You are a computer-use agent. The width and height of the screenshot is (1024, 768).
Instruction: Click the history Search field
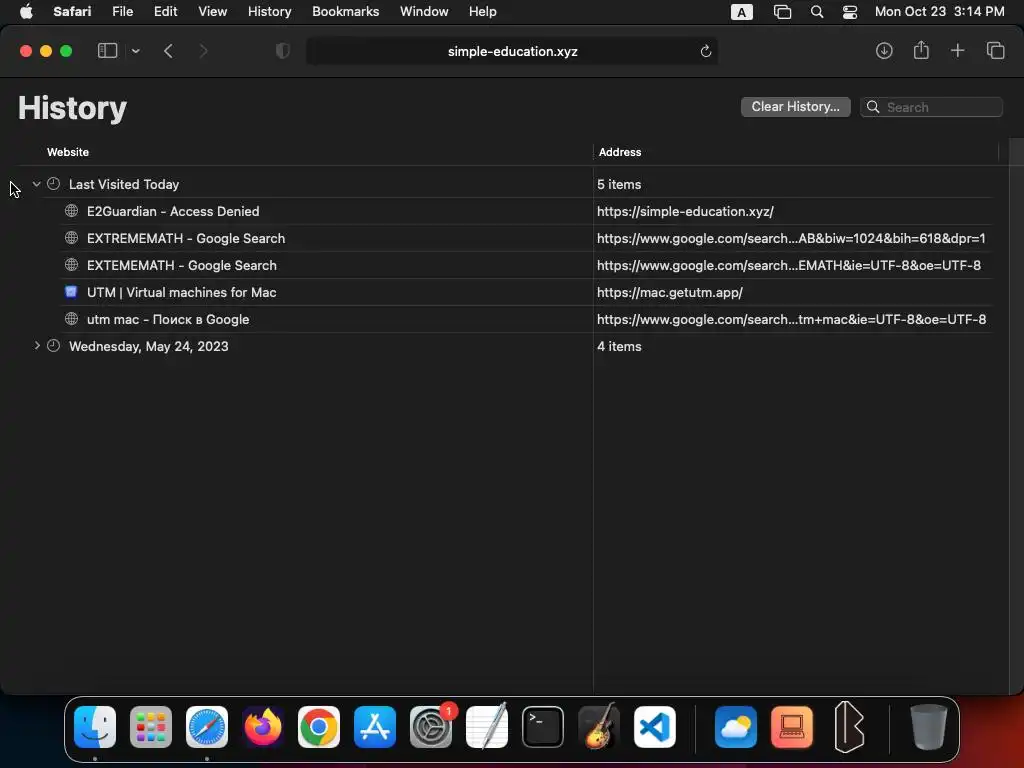[x=931, y=107]
